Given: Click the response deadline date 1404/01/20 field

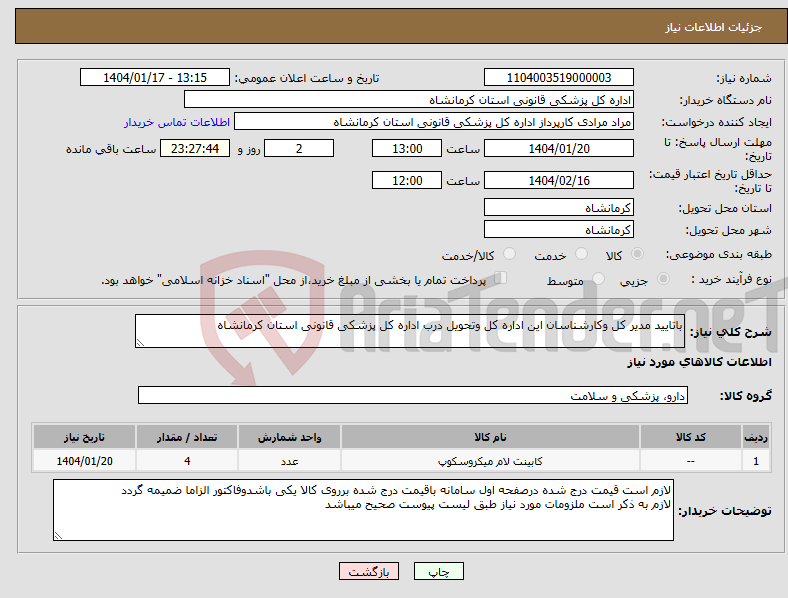Looking at the screenshot, I should click(x=559, y=148).
